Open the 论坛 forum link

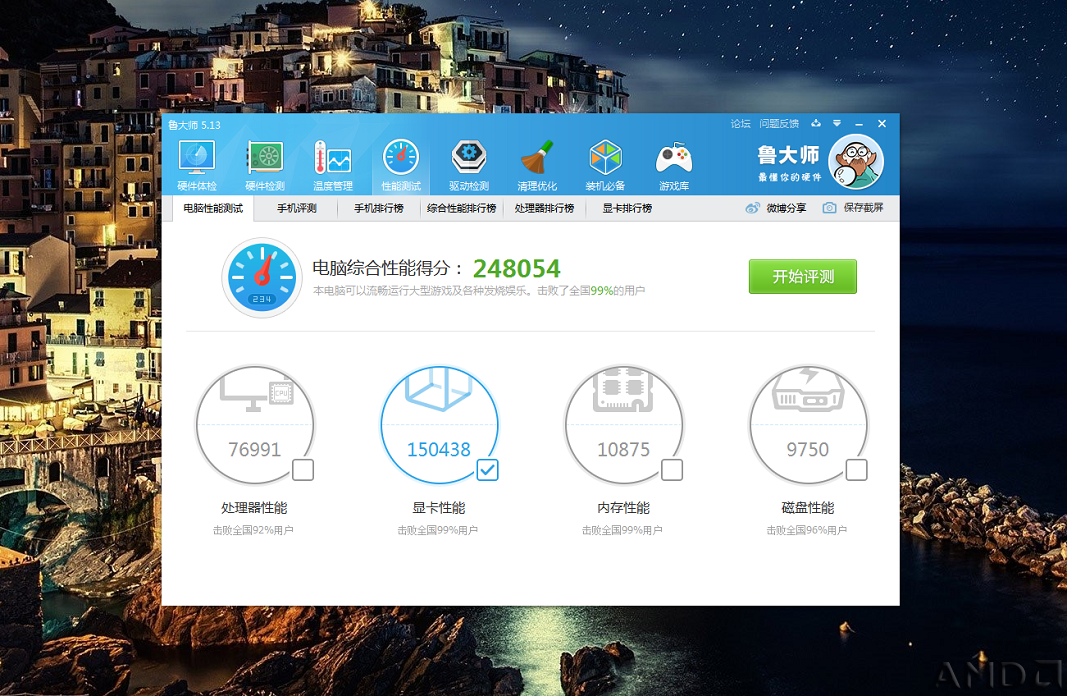tap(740, 123)
